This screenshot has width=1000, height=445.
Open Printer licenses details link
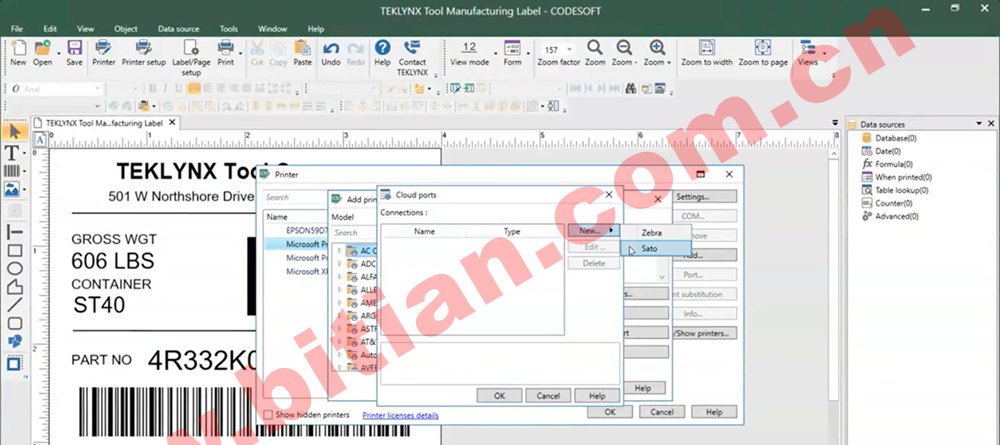(x=401, y=415)
